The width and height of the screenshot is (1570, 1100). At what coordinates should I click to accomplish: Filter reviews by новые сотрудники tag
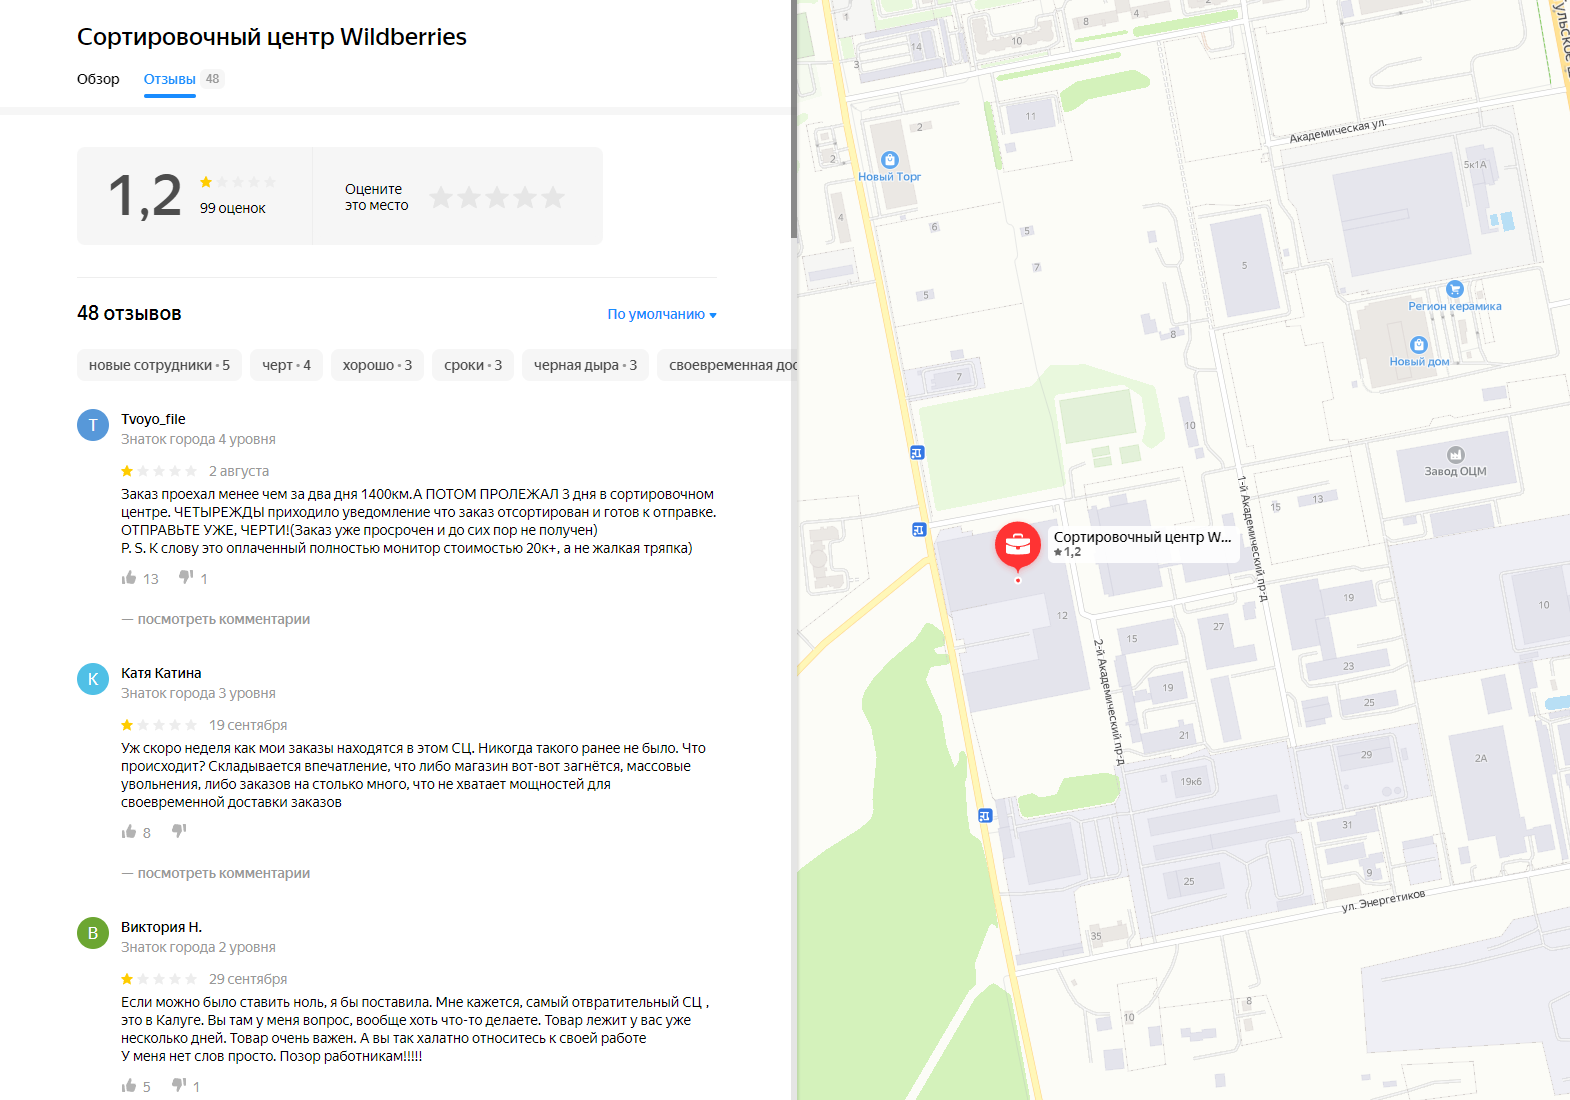[159, 365]
